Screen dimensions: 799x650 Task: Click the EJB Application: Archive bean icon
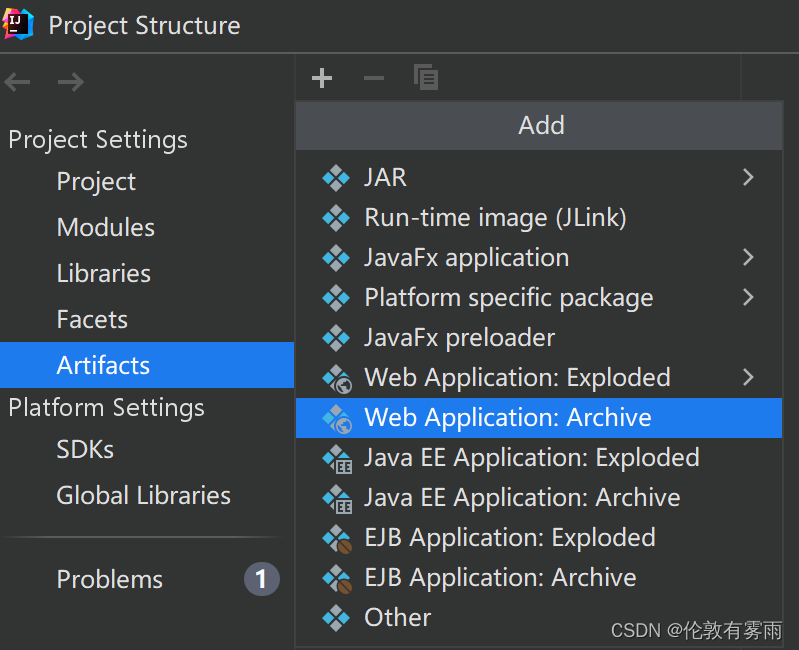pyautogui.click(x=337, y=579)
